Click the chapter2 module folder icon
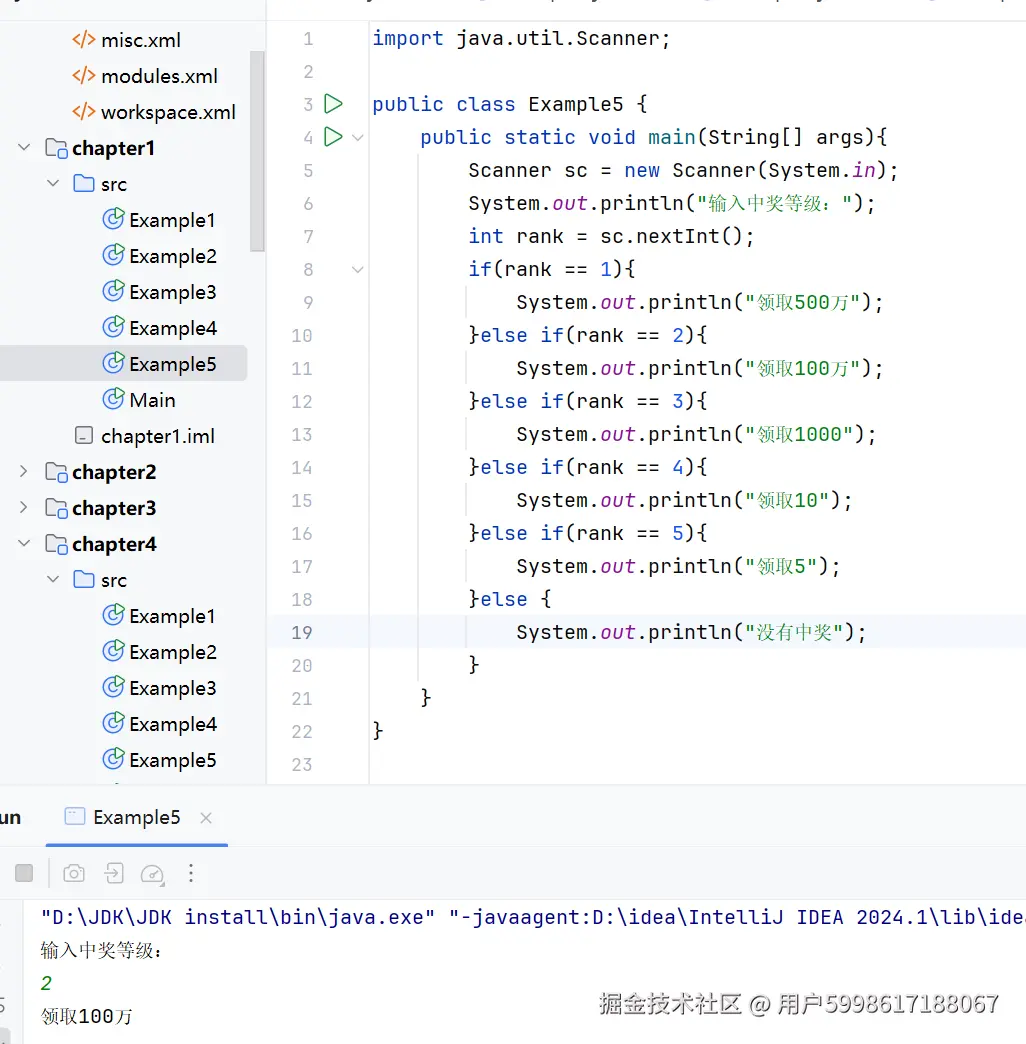The image size is (1026, 1044). pos(56,472)
